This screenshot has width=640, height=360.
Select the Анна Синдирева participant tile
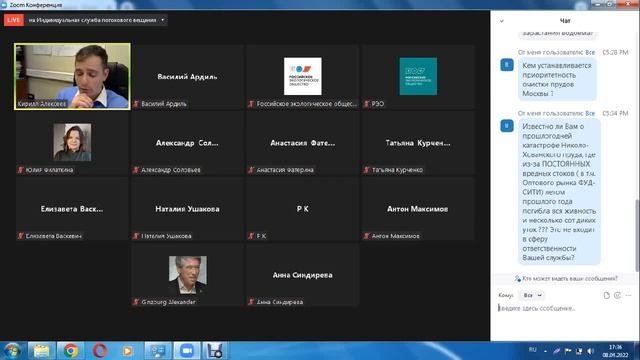point(302,275)
